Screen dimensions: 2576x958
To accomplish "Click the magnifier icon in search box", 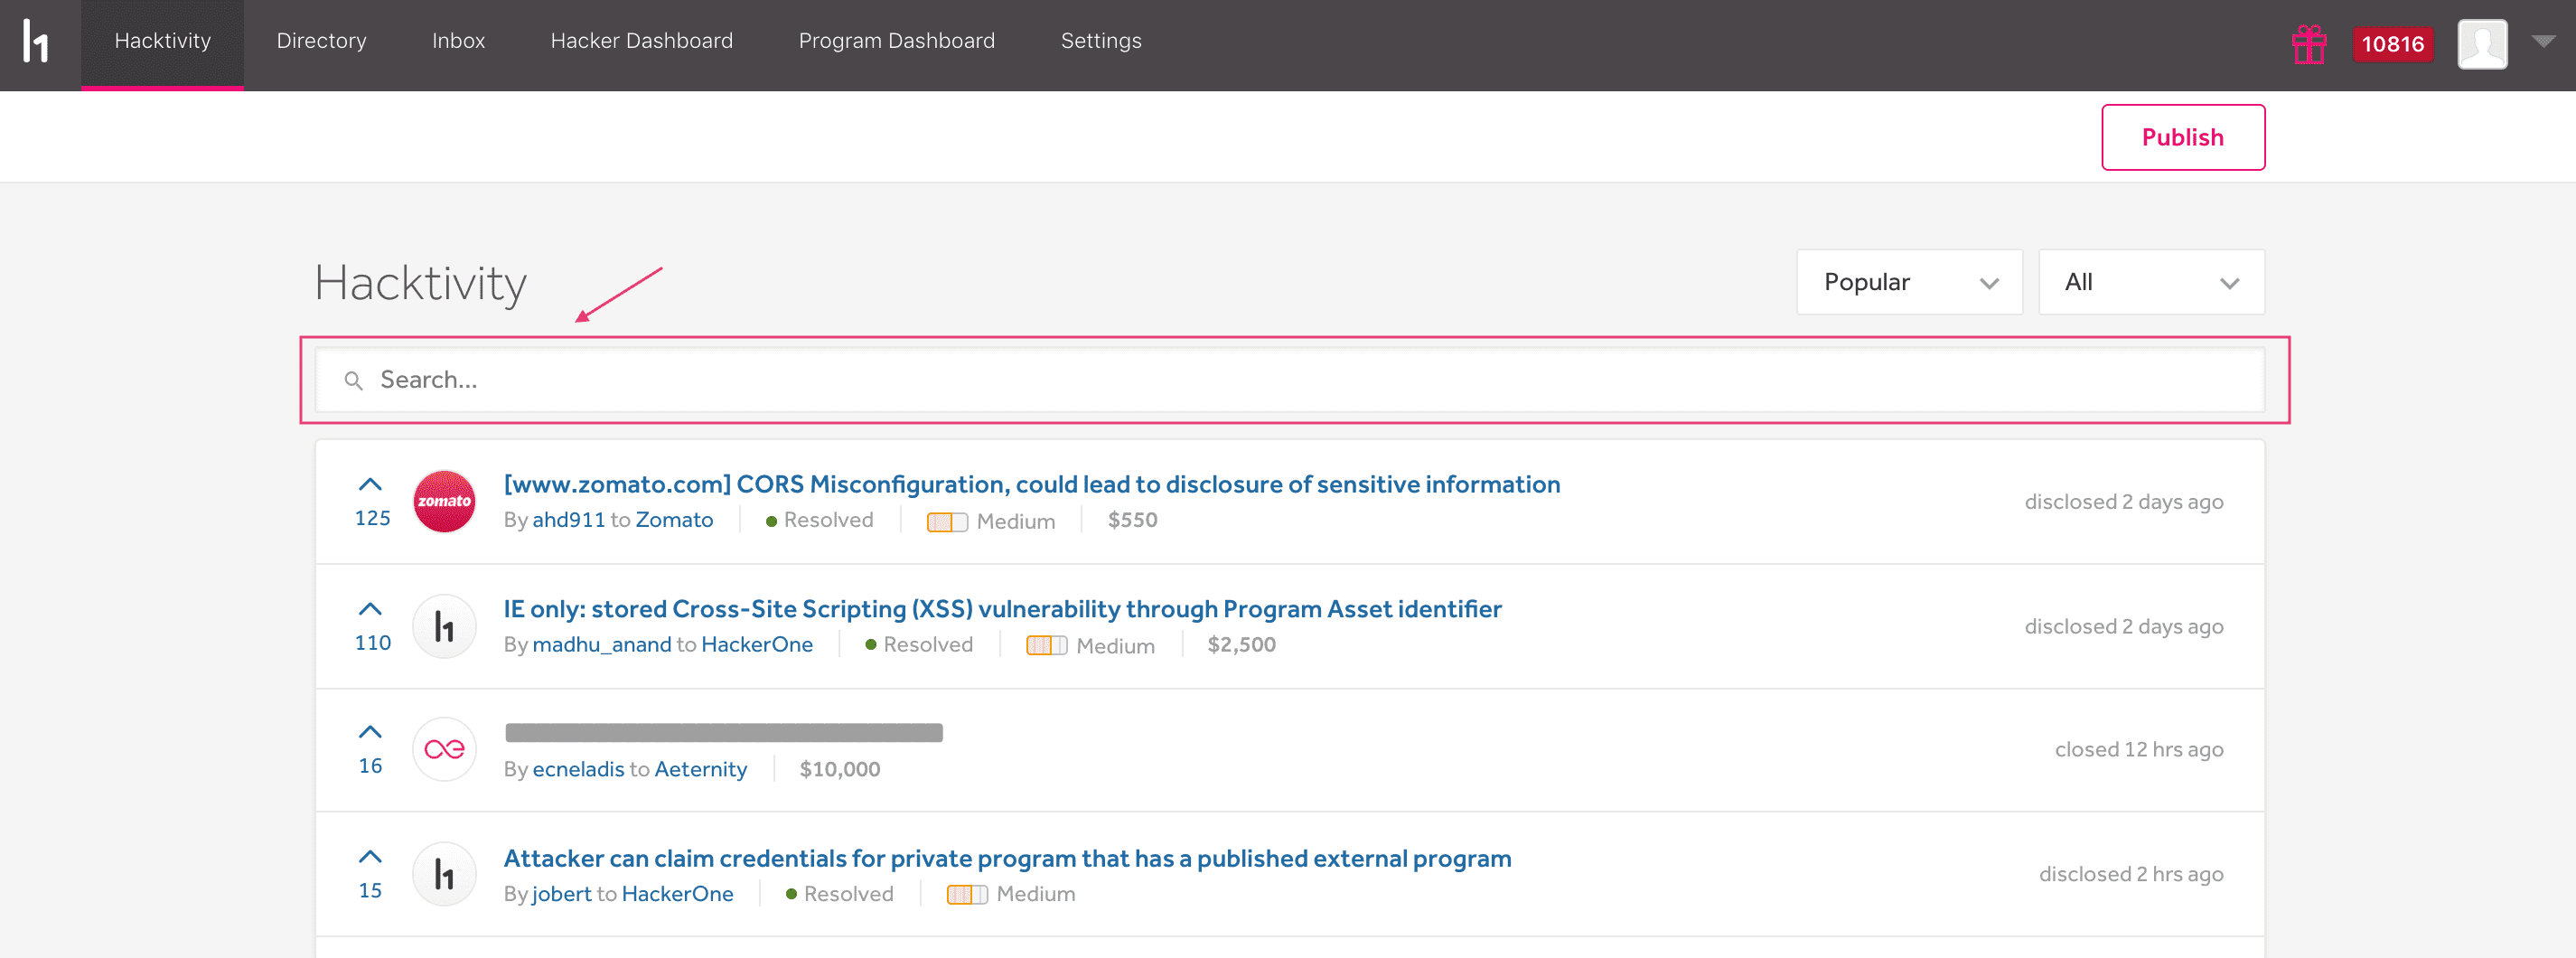I will point(353,381).
